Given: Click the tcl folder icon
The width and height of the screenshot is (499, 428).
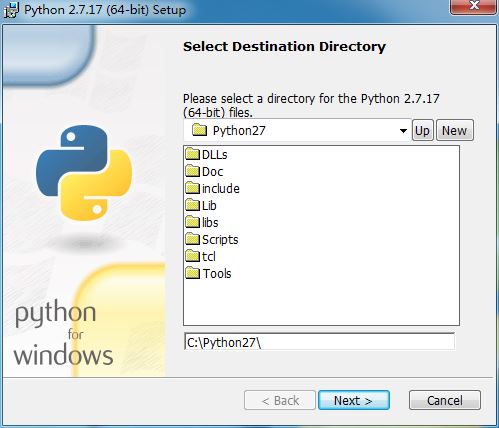Looking at the screenshot, I should pos(192,256).
